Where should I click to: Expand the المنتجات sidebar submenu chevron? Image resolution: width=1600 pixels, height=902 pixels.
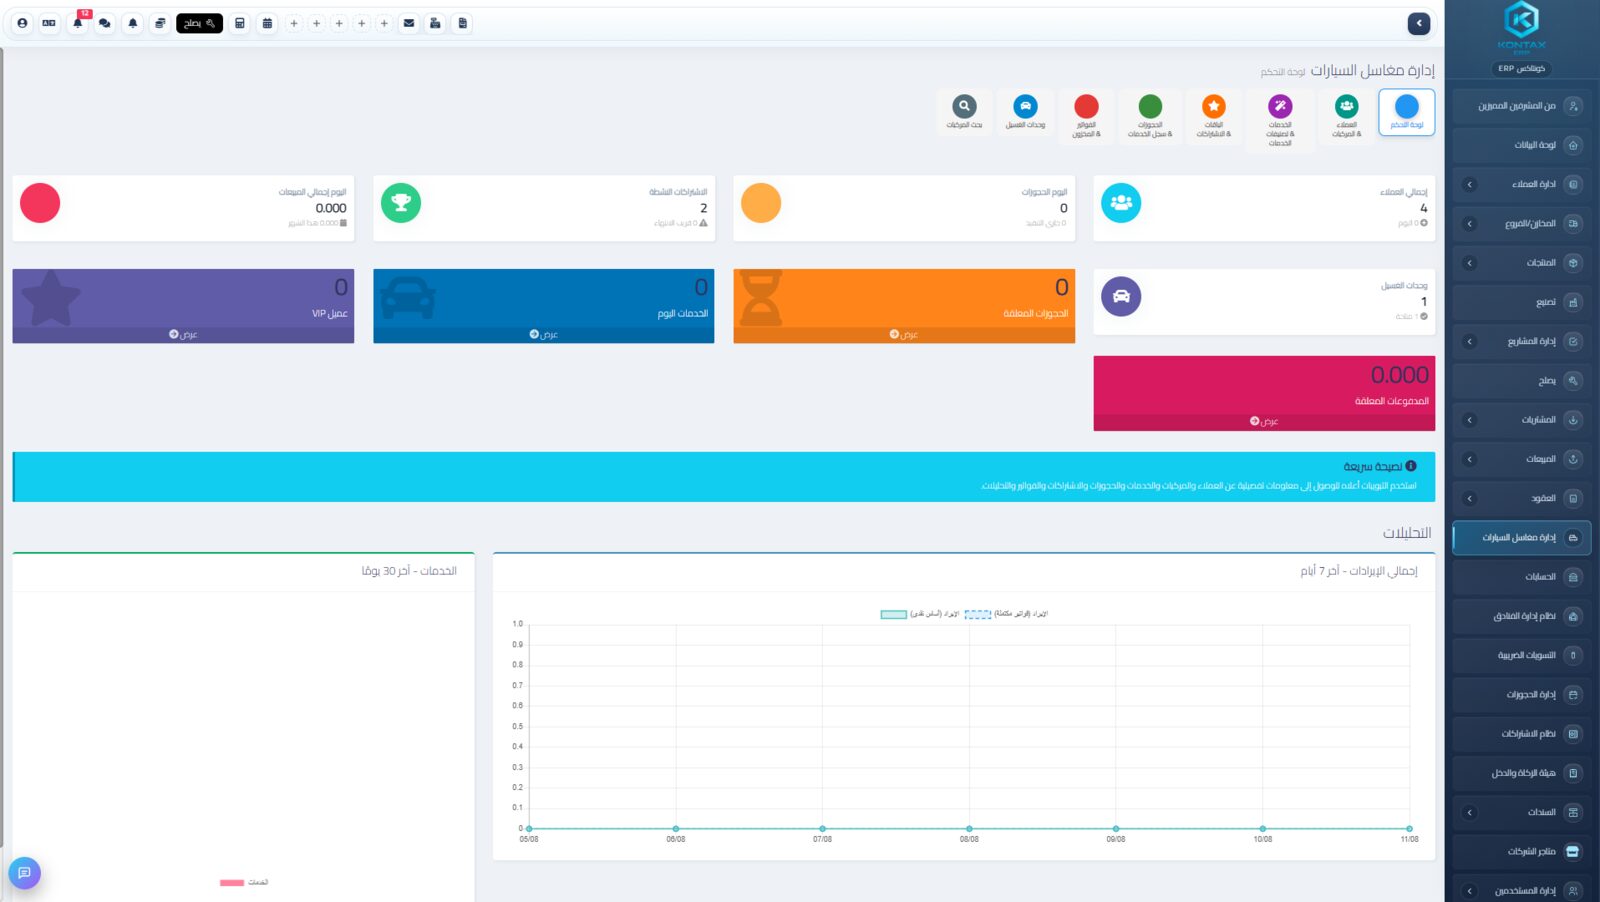coord(1469,263)
